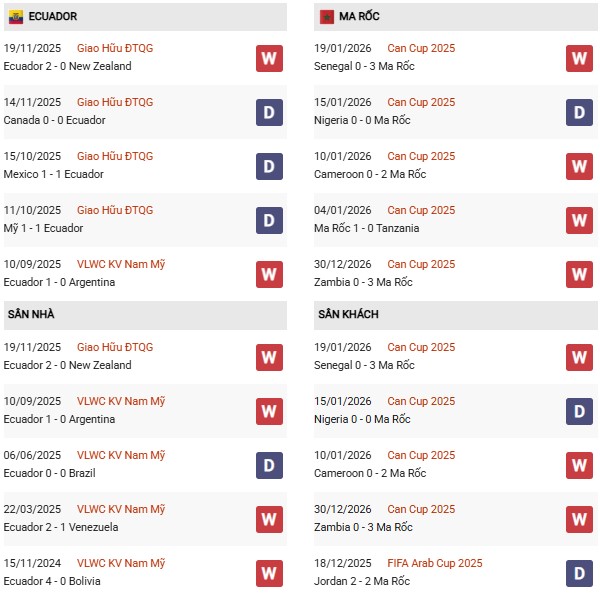This screenshot has height=595, width=600.
Task: Click D badge for Jordan 2-2 Ma Rốc
Action: click(579, 573)
